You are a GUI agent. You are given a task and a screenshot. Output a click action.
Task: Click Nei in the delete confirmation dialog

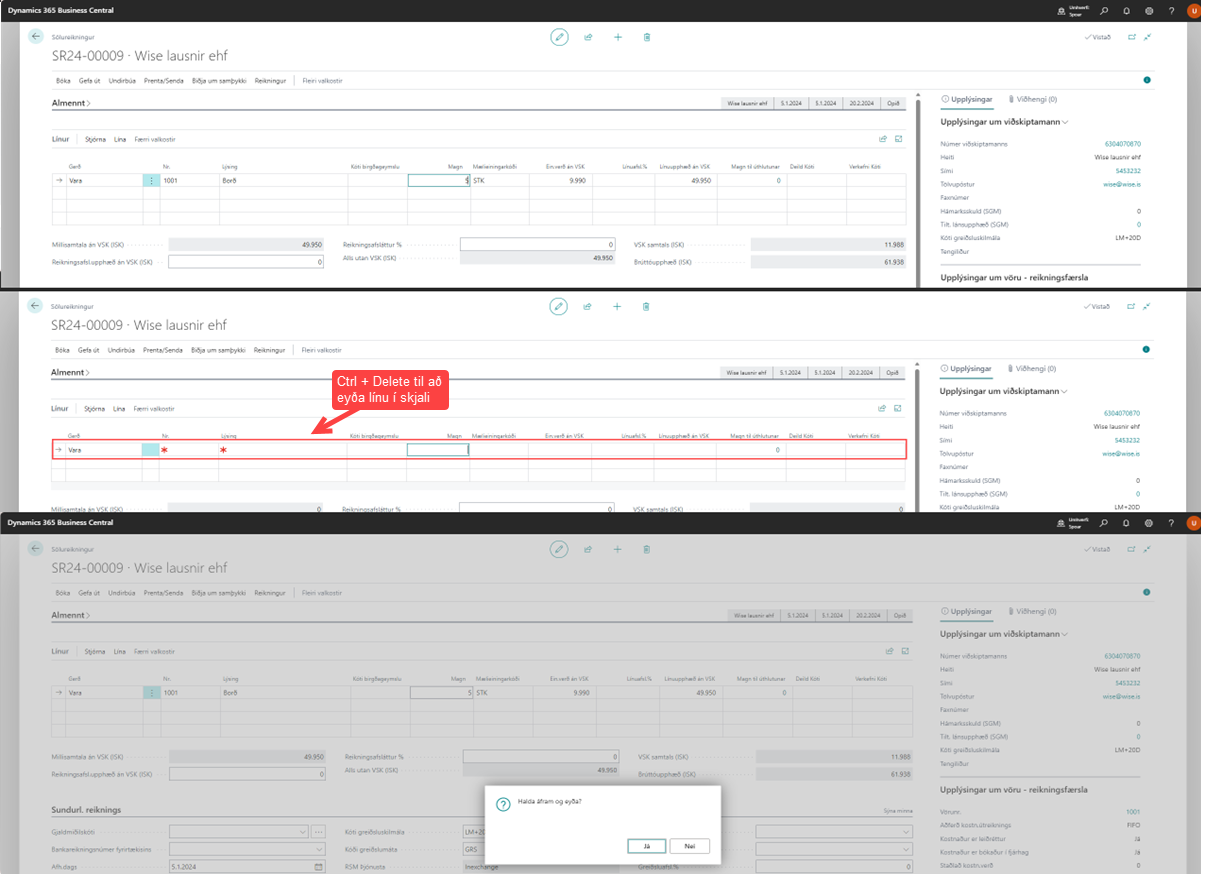[x=690, y=846]
